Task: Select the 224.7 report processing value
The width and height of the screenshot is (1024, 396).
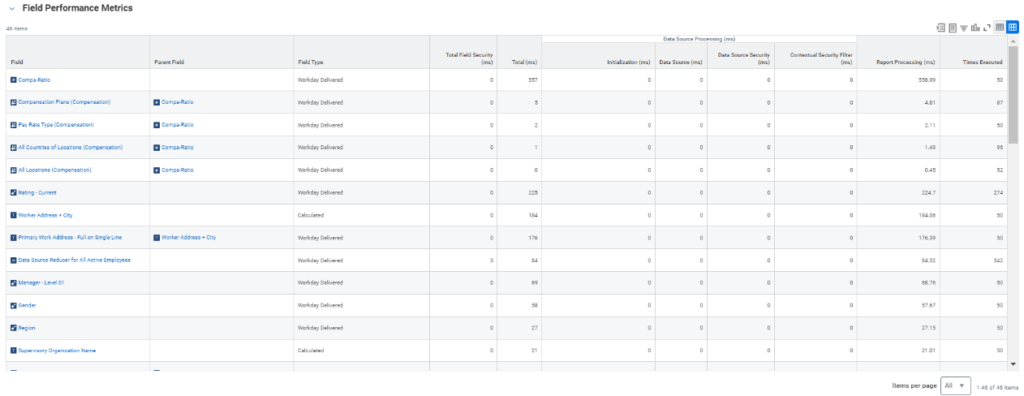Action: [x=929, y=193]
